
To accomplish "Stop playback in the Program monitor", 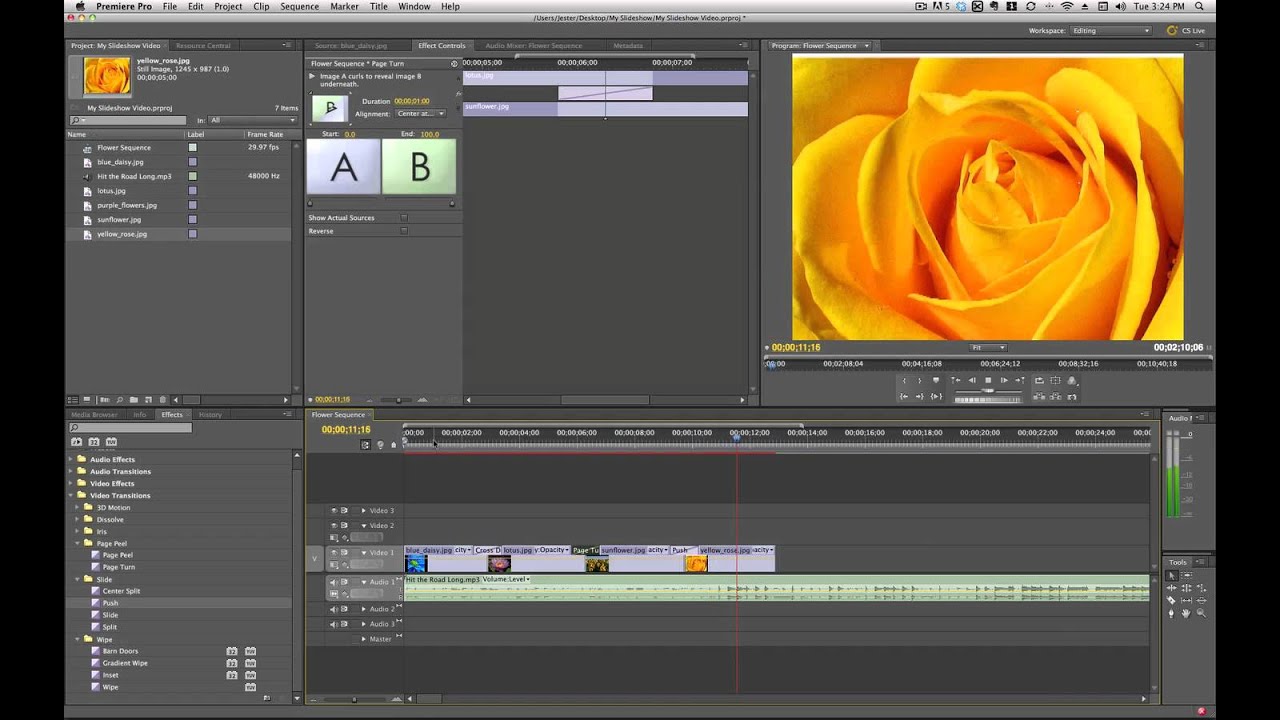I will (x=988, y=380).
